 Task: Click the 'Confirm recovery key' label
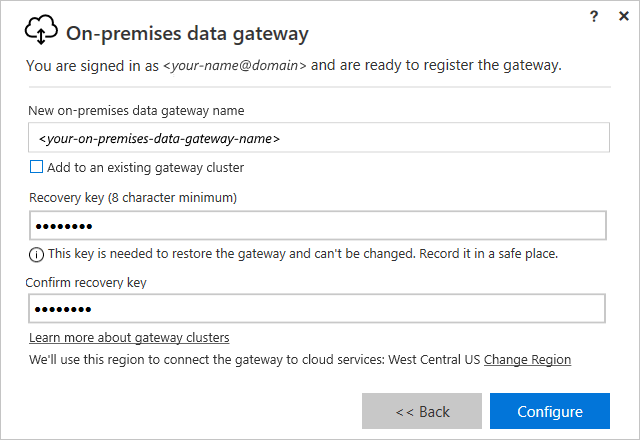88,282
